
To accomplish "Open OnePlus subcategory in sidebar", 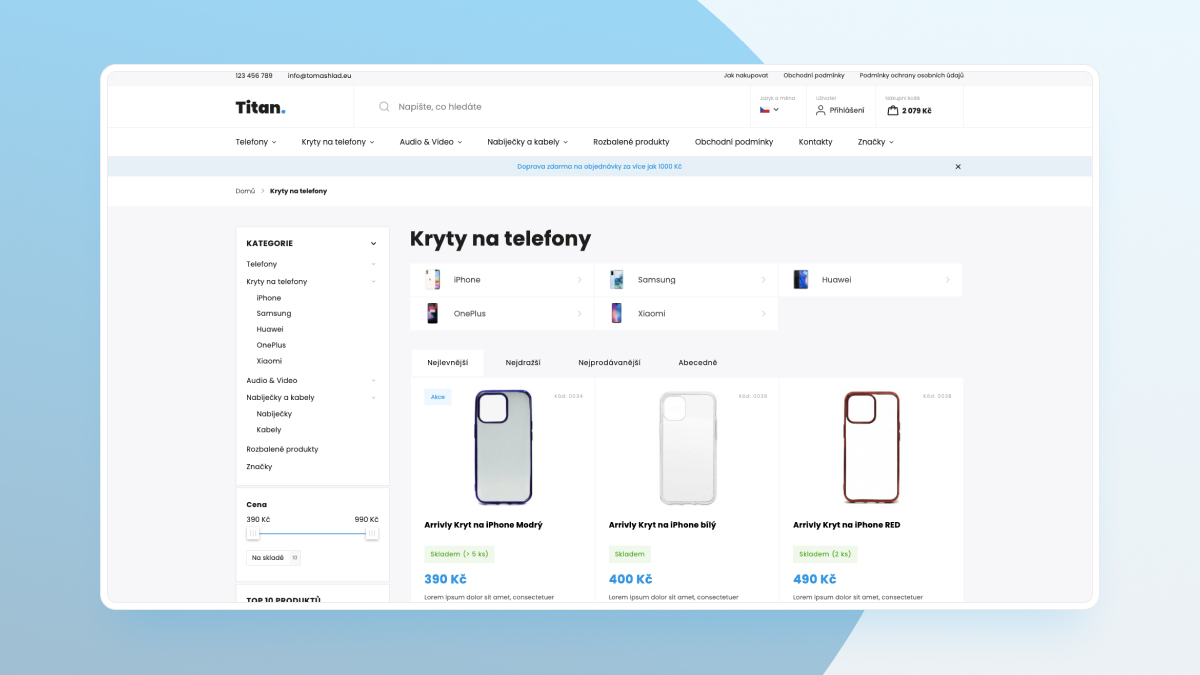I will coord(271,345).
